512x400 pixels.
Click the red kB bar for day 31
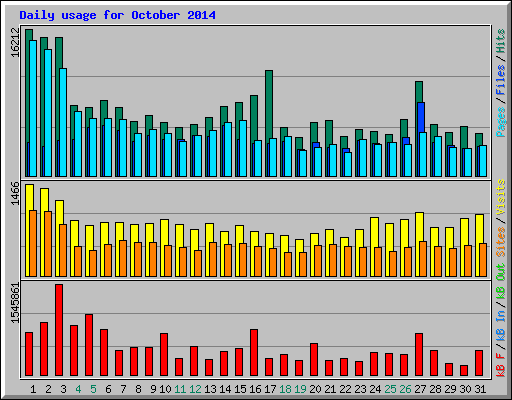(479, 363)
